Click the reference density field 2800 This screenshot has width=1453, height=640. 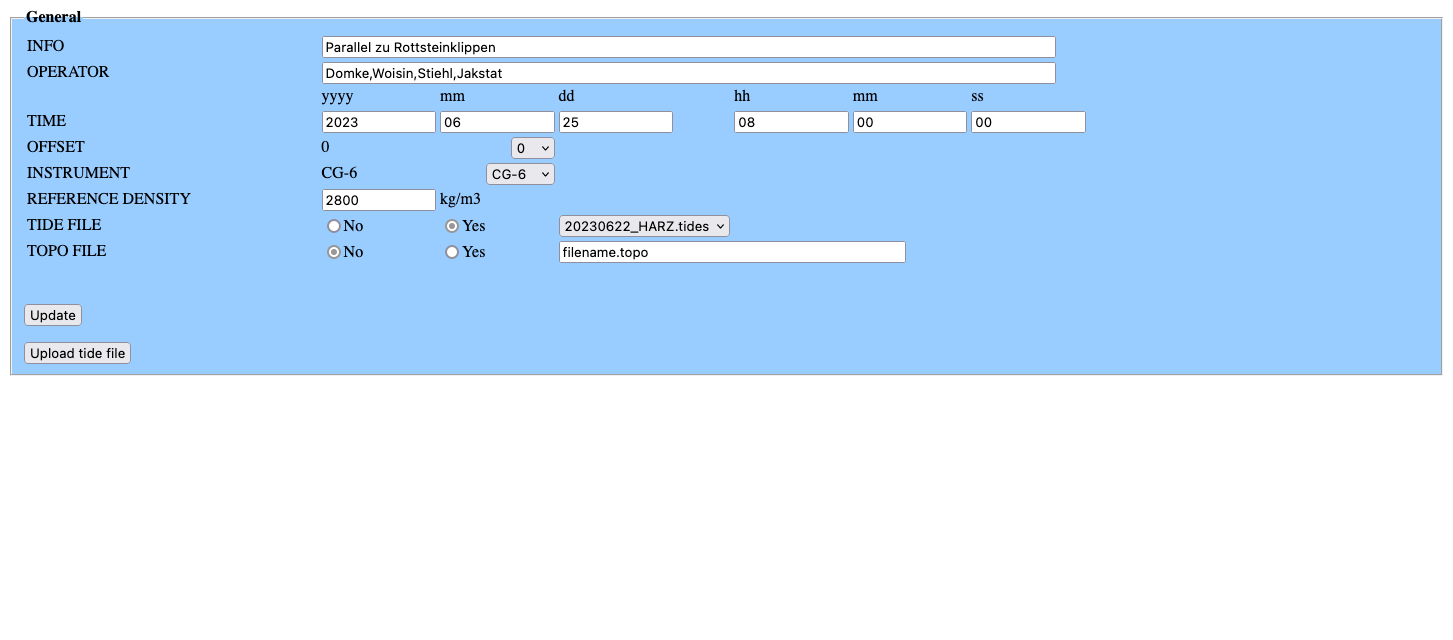coord(378,200)
